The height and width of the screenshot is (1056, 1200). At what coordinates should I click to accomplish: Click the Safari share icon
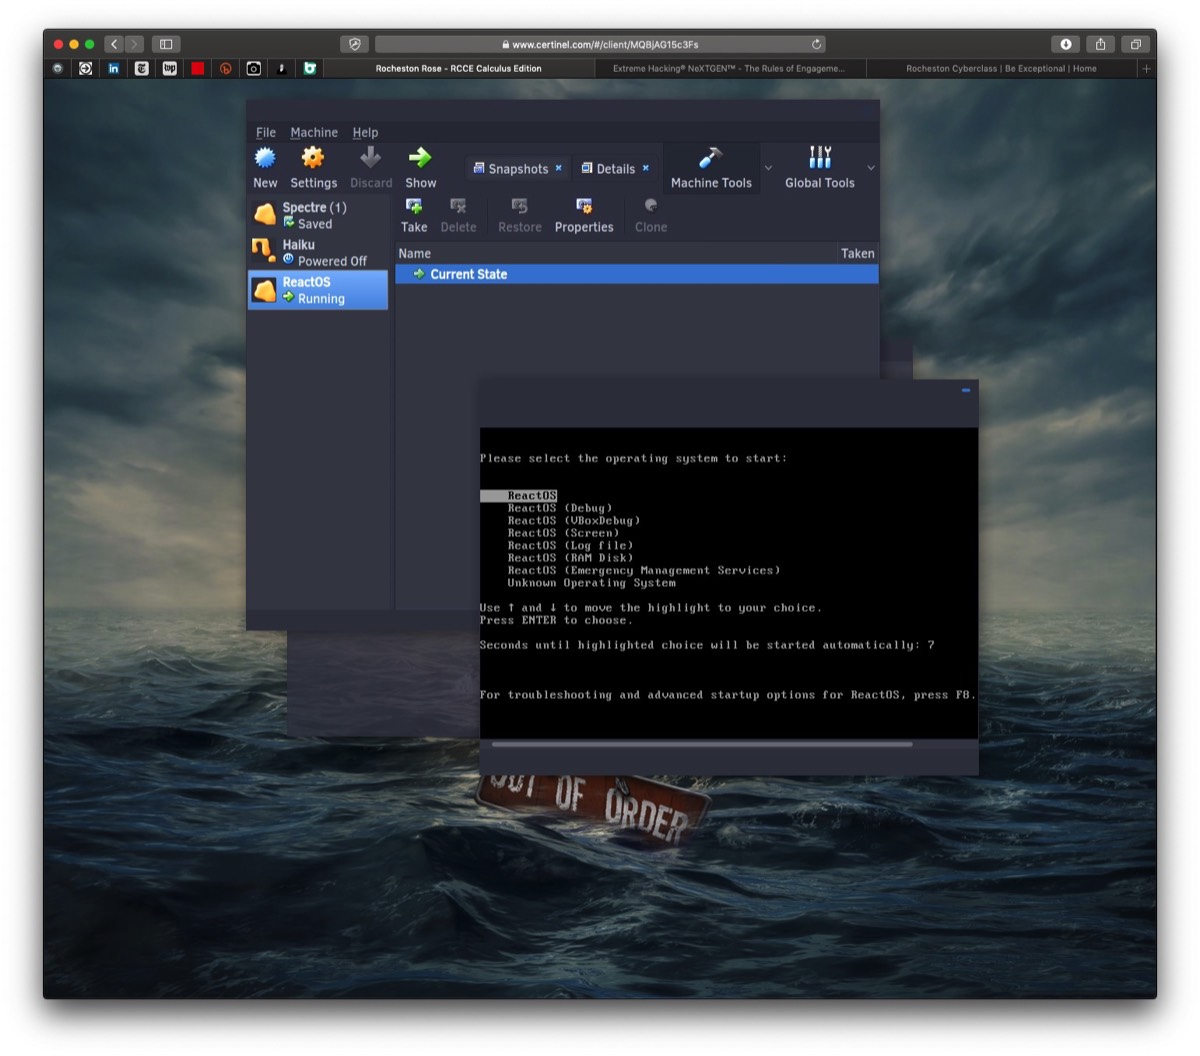1100,44
